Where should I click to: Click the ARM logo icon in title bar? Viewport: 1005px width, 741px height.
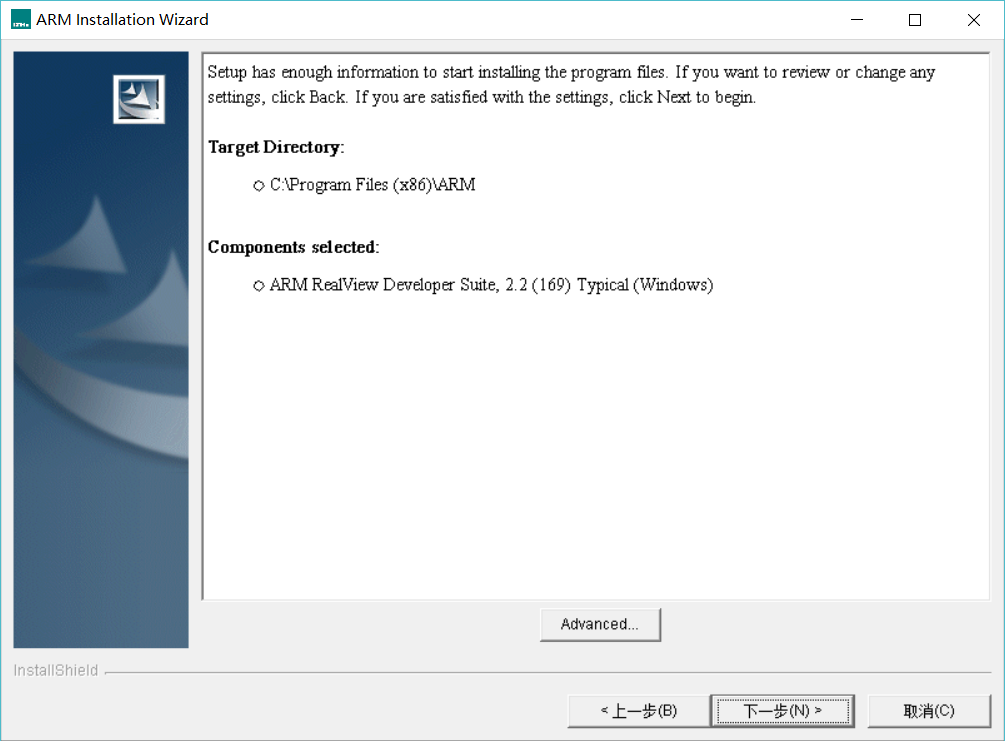click(x=21, y=20)
